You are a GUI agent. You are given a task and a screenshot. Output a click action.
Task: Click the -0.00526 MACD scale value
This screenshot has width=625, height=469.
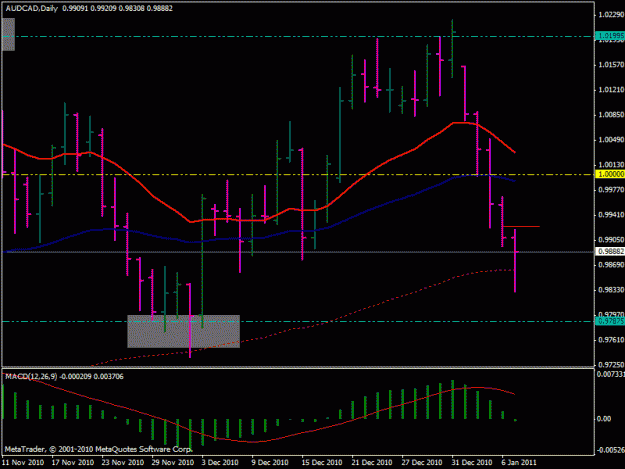[610, 450]
